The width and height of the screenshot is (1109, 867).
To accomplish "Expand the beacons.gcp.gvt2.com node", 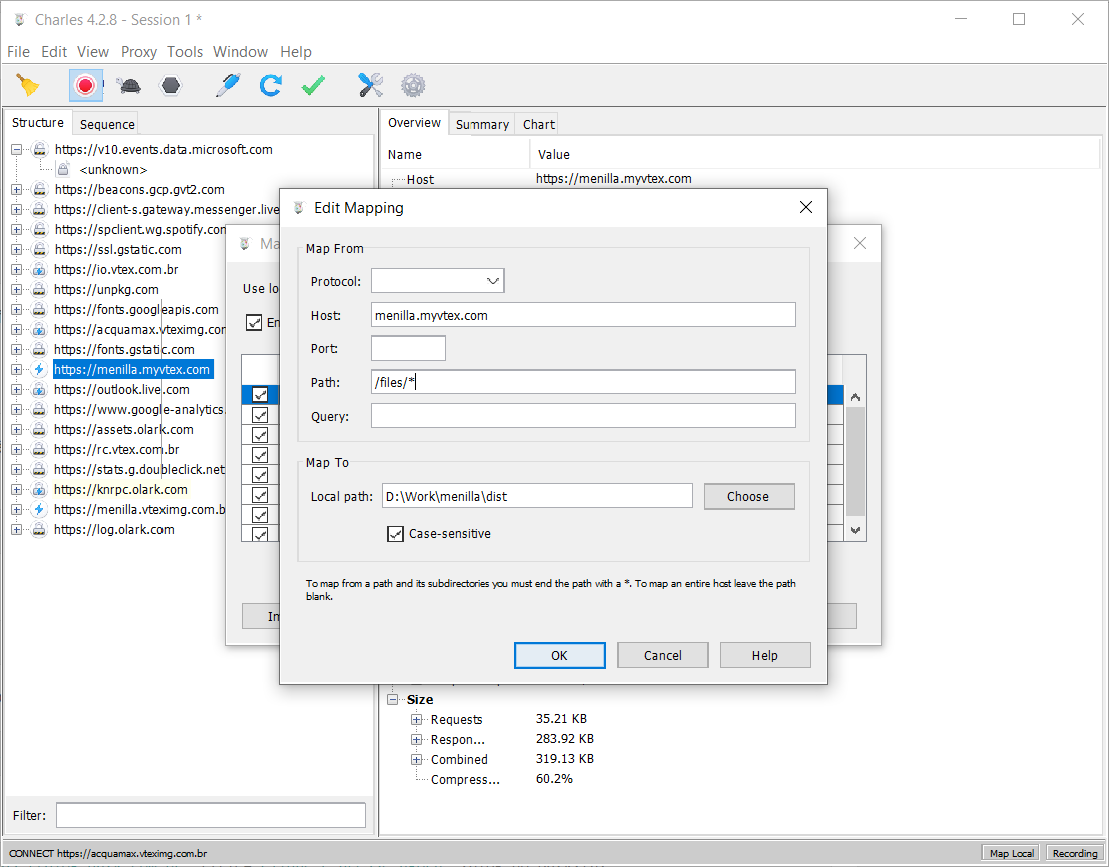I will click(16, 190).
